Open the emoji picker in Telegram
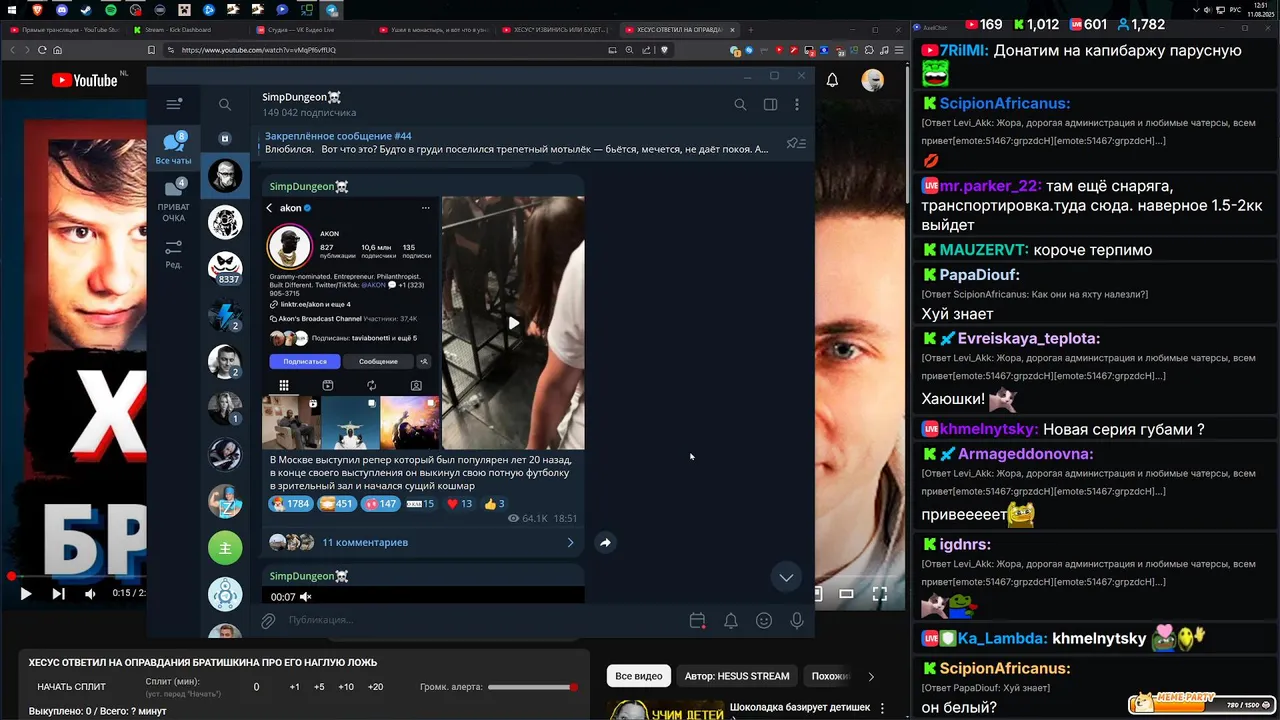This screenshot has height=720, width=1280. tap(764, 621)
